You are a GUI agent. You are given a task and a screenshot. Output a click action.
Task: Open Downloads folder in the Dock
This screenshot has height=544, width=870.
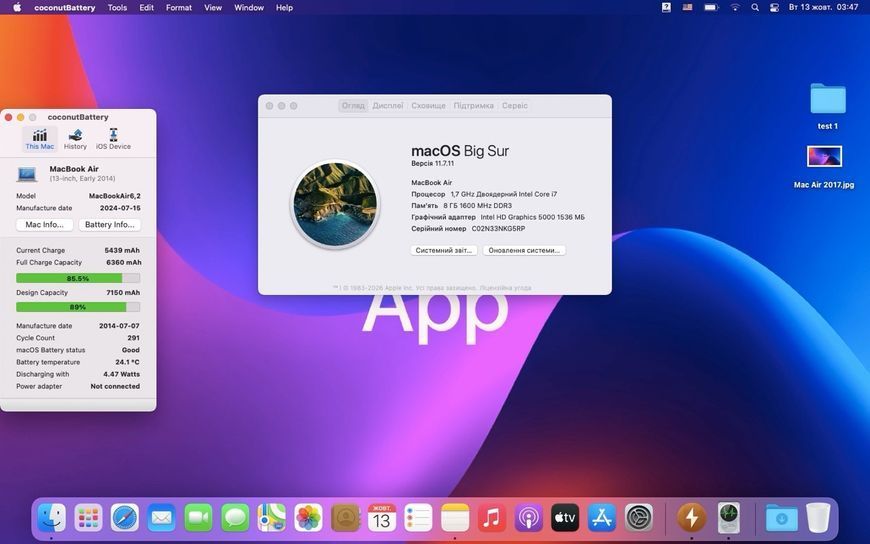point(781,518)
